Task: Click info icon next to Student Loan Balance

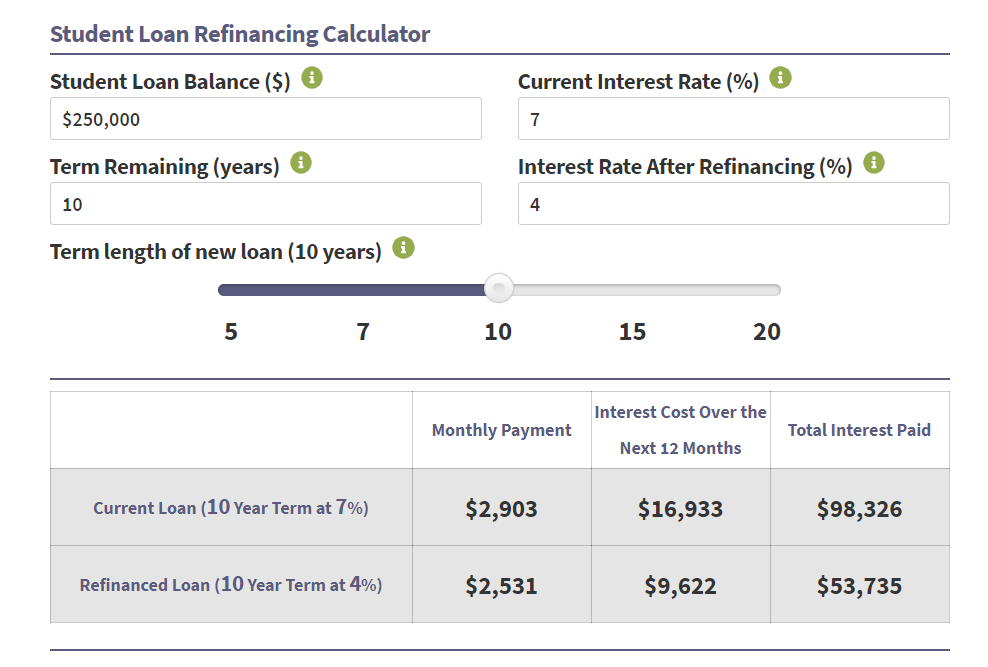Action: click(312, 78)
